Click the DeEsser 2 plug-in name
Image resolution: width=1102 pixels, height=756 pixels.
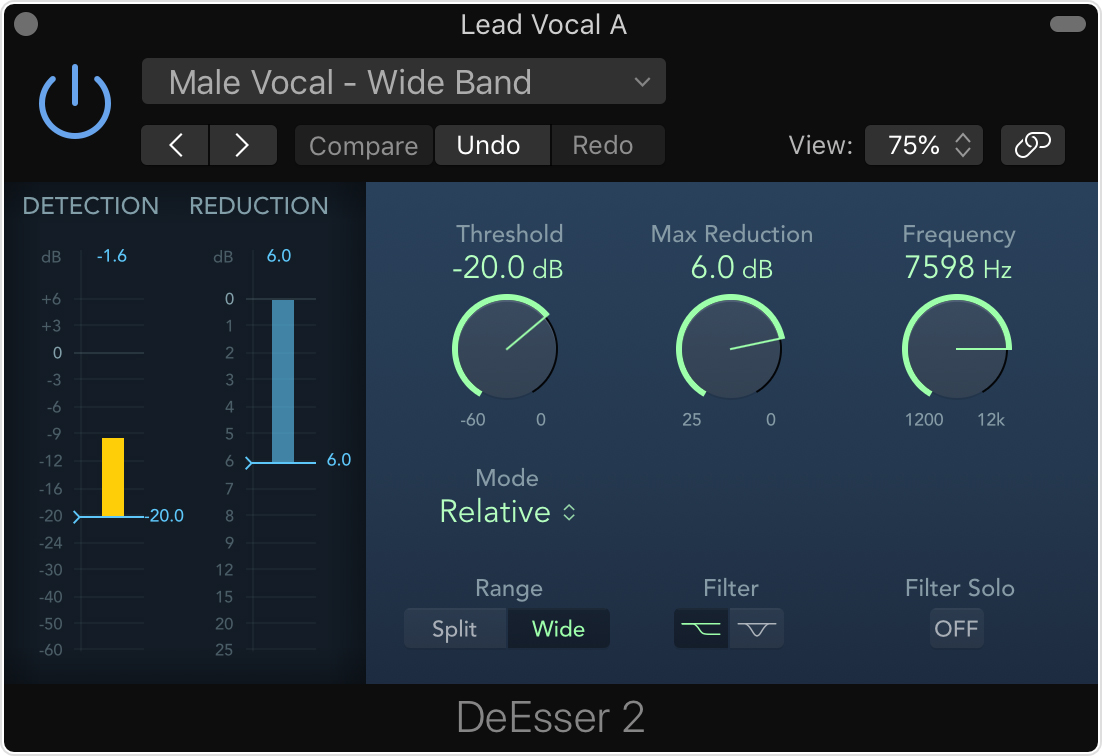[x=550, y=717]
